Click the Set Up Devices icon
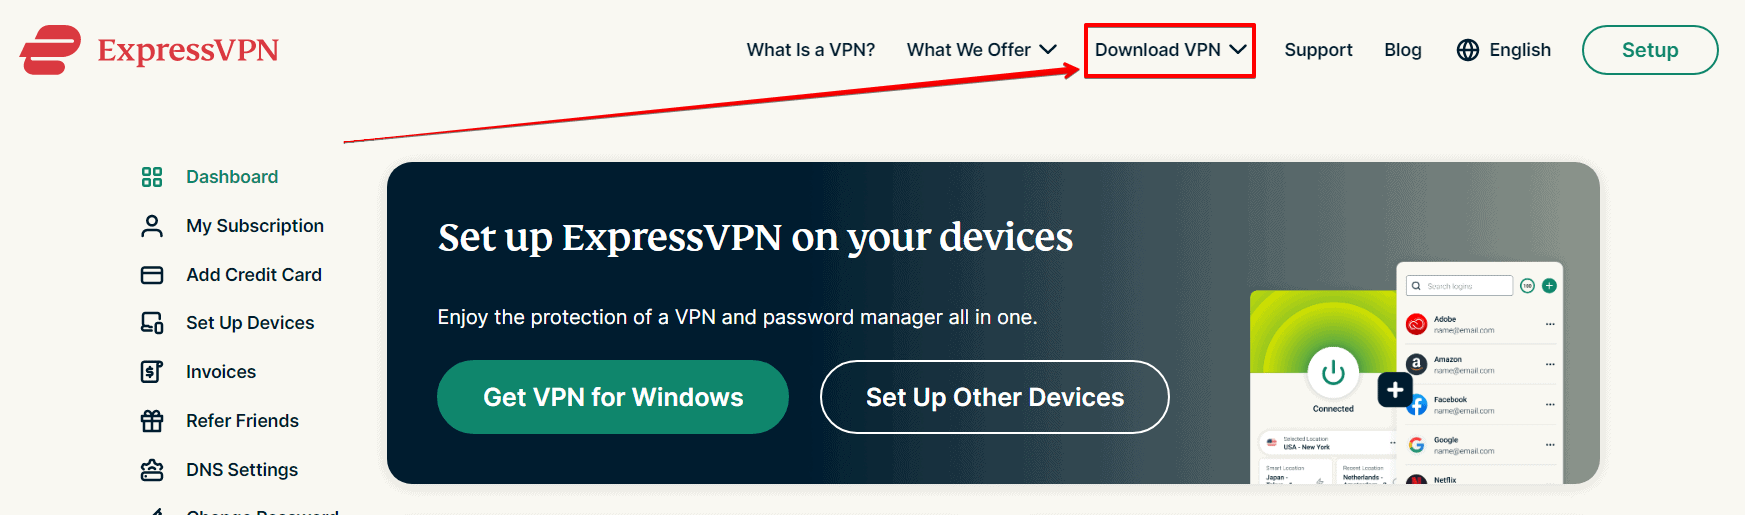This screenshot has width=1745, height=515. point(152,323)
